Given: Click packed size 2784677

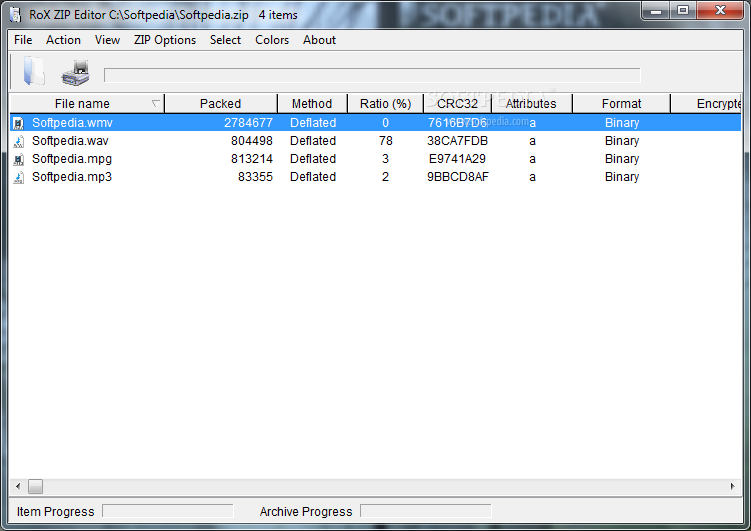Looking at the screenshot, I should coord(248,123).
